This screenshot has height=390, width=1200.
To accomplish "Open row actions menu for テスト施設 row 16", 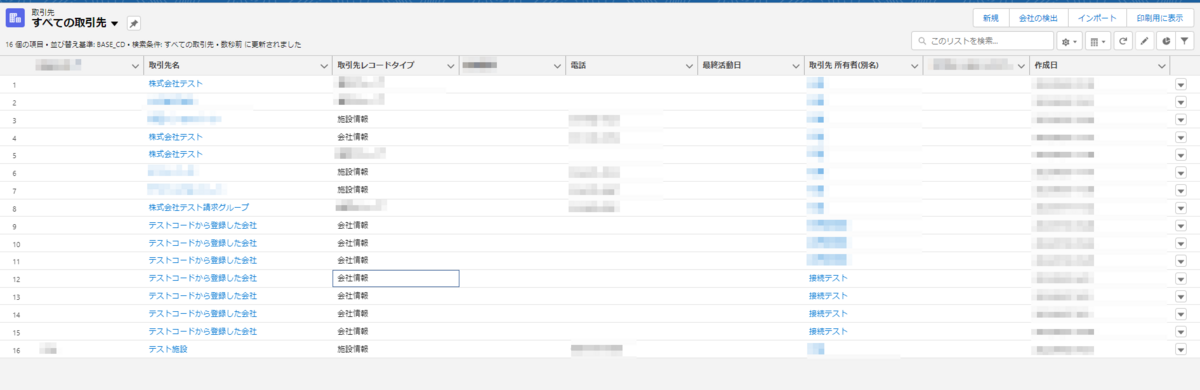I will 1180,350.
